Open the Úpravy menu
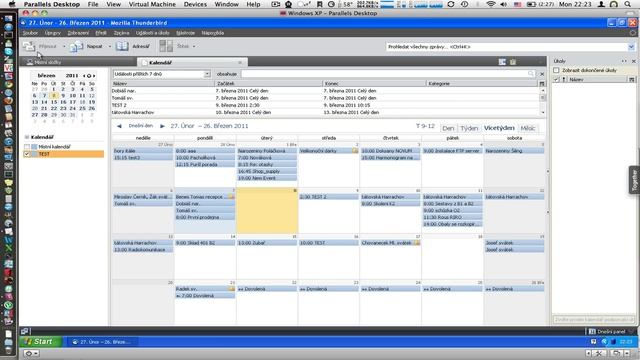This screenshot has height=360, width=640. [53, 33]
